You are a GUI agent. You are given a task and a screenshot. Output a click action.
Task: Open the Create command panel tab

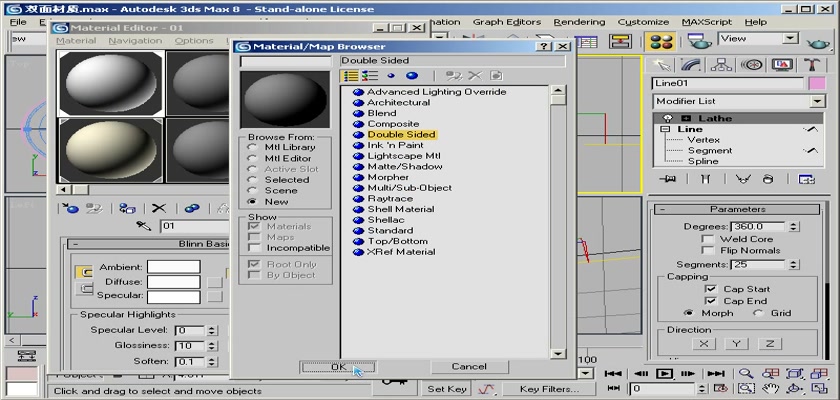(662, 65)
